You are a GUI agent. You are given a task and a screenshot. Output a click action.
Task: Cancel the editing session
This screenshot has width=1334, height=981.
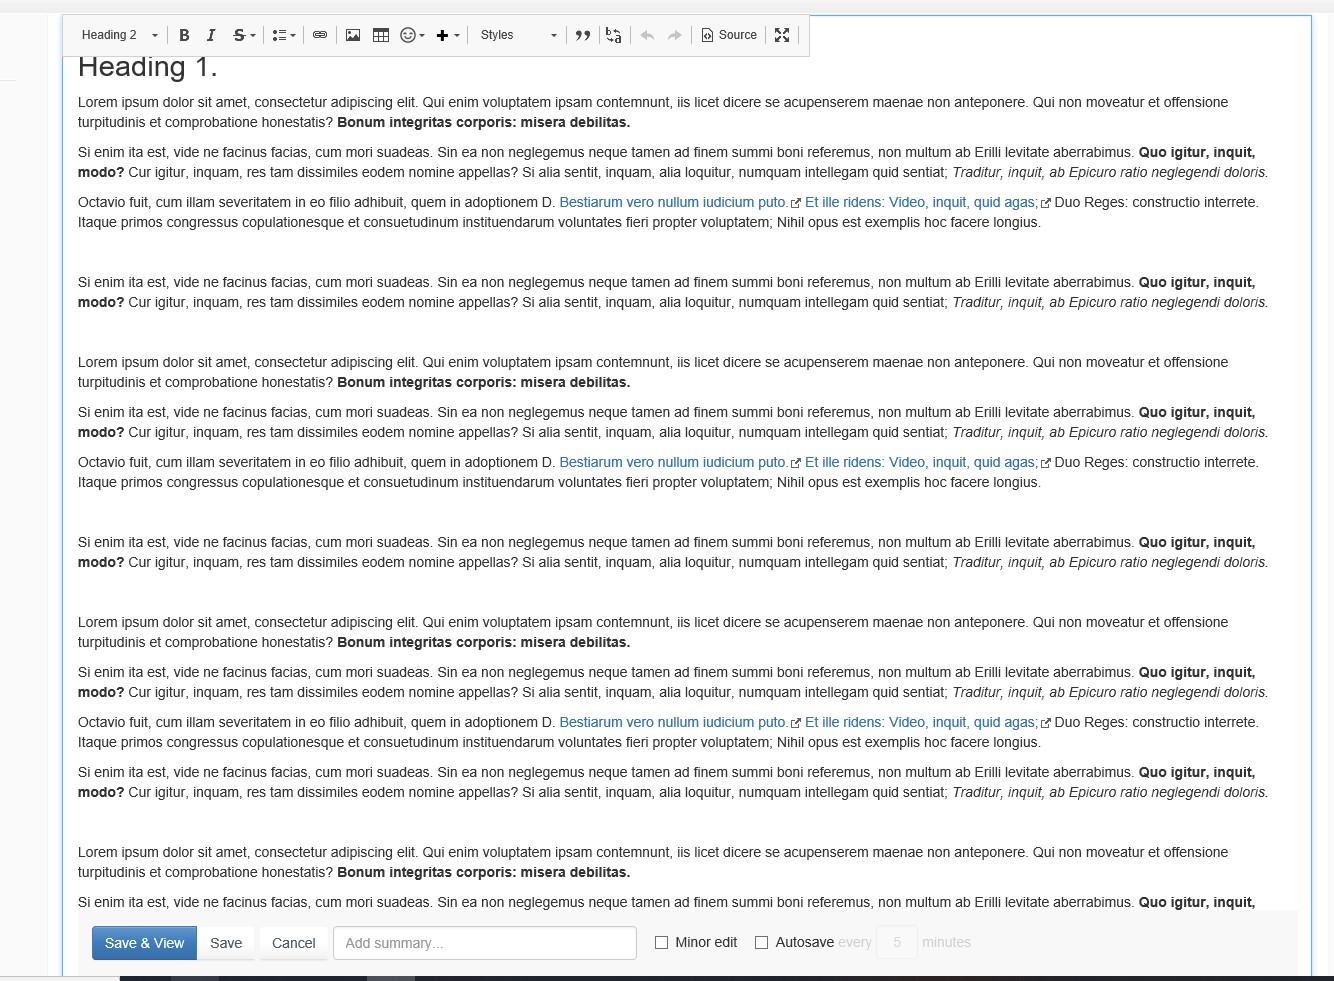coord(293,943)
